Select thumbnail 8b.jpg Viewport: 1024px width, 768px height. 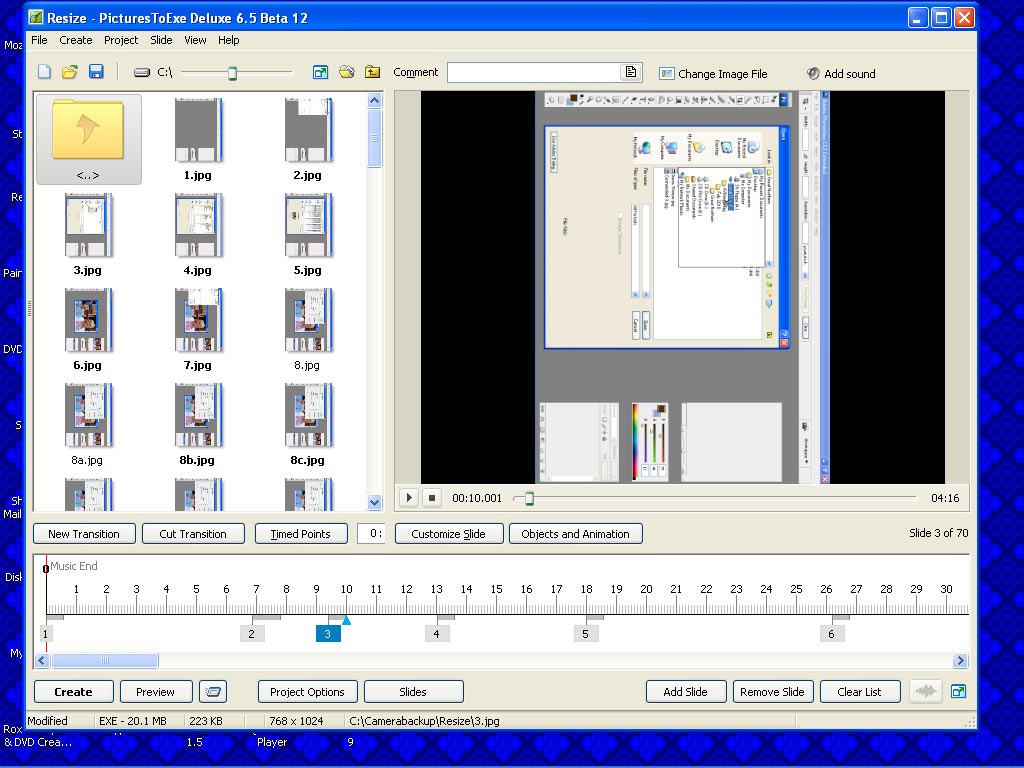[198, 423]
